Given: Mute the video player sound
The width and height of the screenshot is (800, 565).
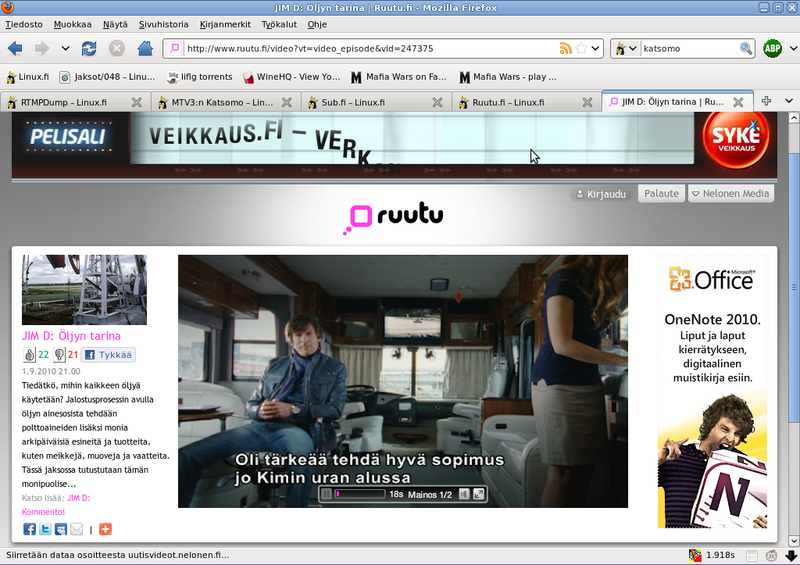Looking at the screenshot, I should click(464, 494).
